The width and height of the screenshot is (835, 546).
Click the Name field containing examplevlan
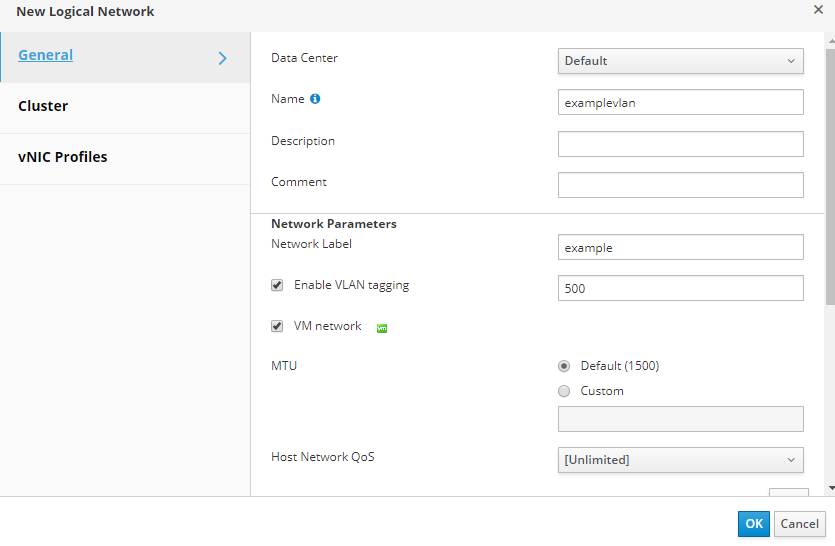[x=680, y=102]
